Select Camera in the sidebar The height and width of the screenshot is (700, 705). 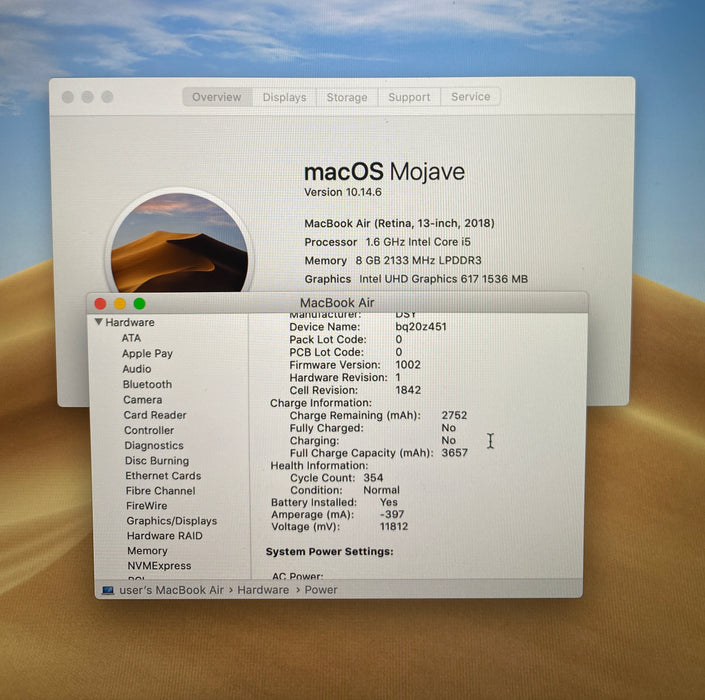coord(143,400)
